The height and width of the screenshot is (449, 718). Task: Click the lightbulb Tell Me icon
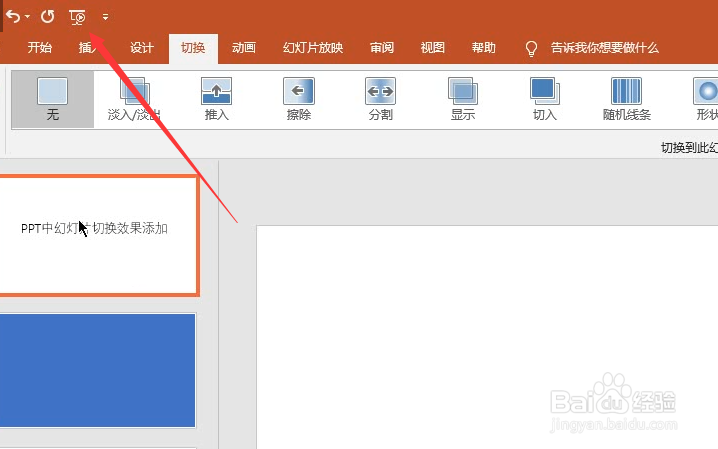point(531,48)
